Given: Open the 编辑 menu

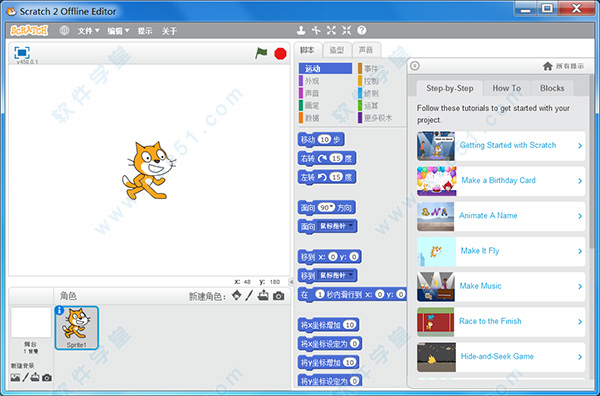Looking at the screenshot, I should 118,31.
